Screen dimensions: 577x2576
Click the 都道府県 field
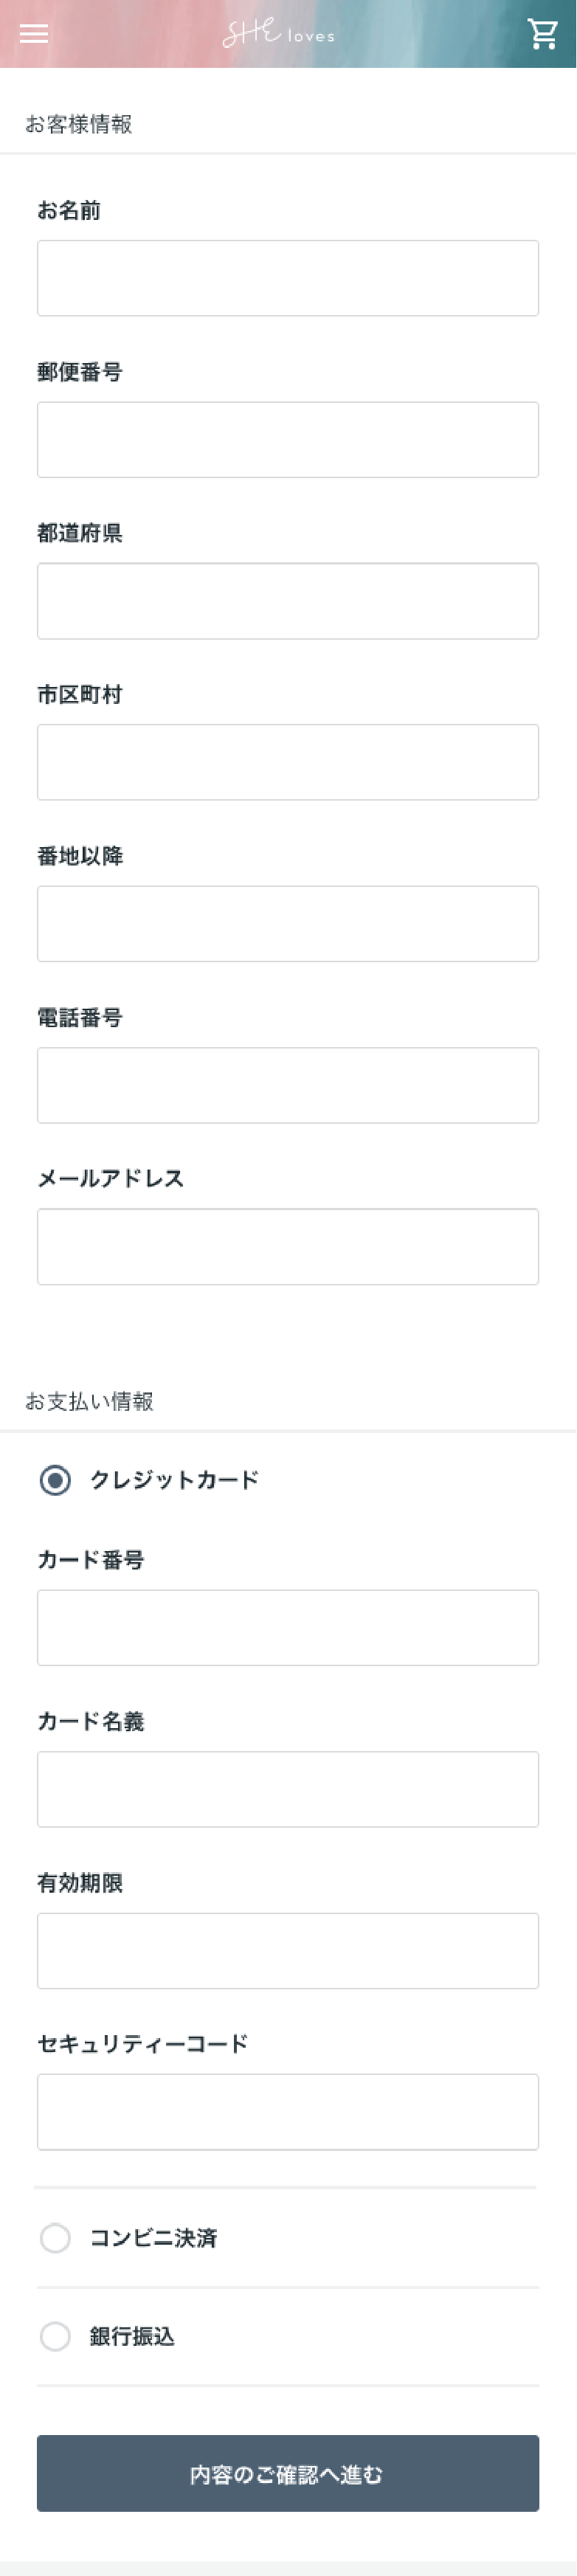[288, 601]
